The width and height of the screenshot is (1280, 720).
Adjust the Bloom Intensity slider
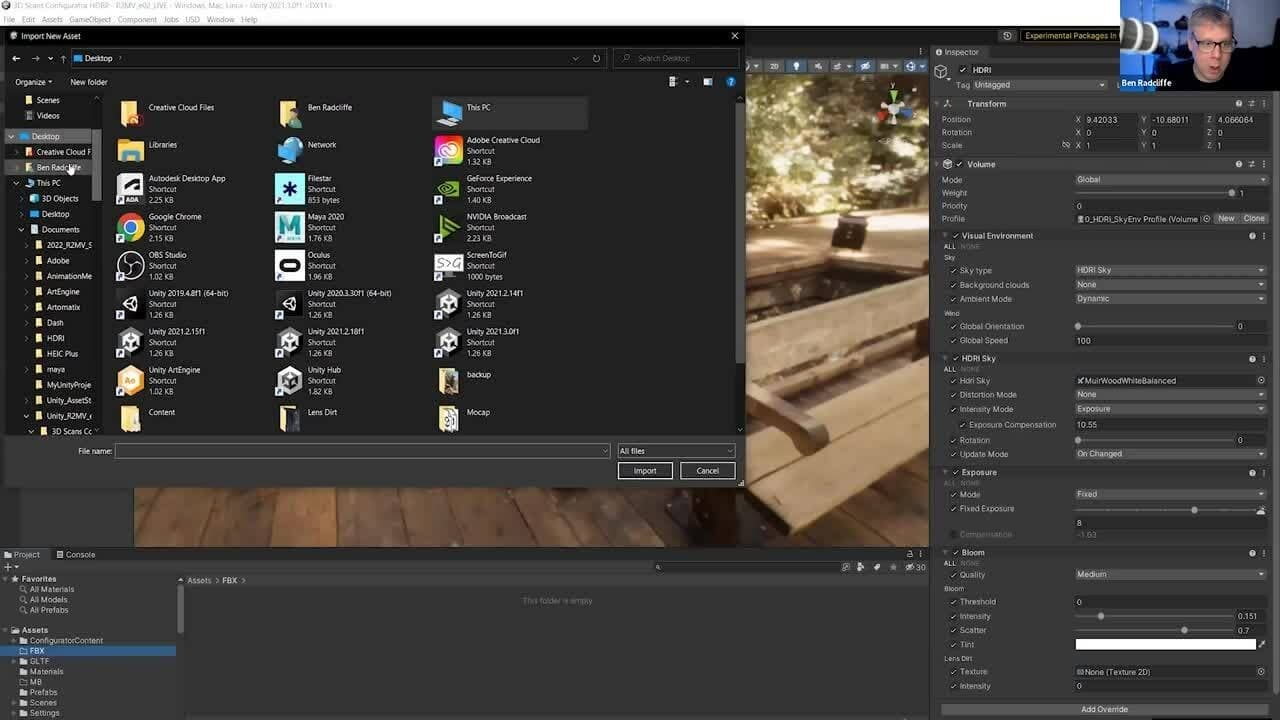pyautogui.click(x=1154, y=616)
